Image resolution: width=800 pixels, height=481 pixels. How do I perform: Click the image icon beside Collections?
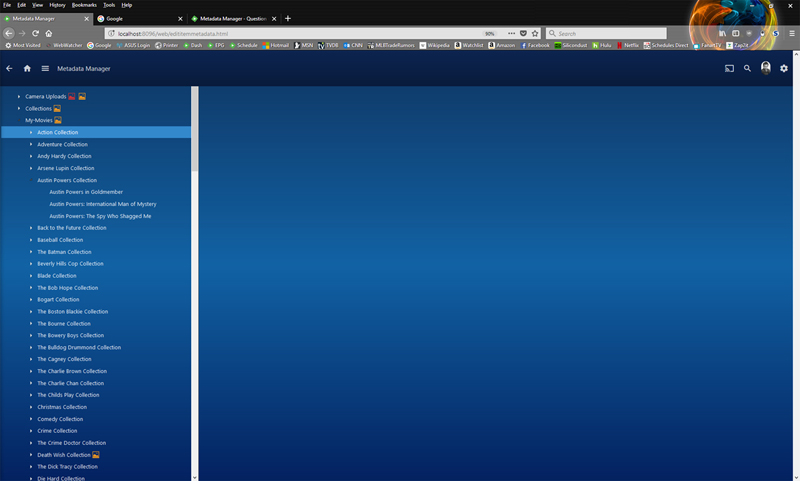point(57,109)
